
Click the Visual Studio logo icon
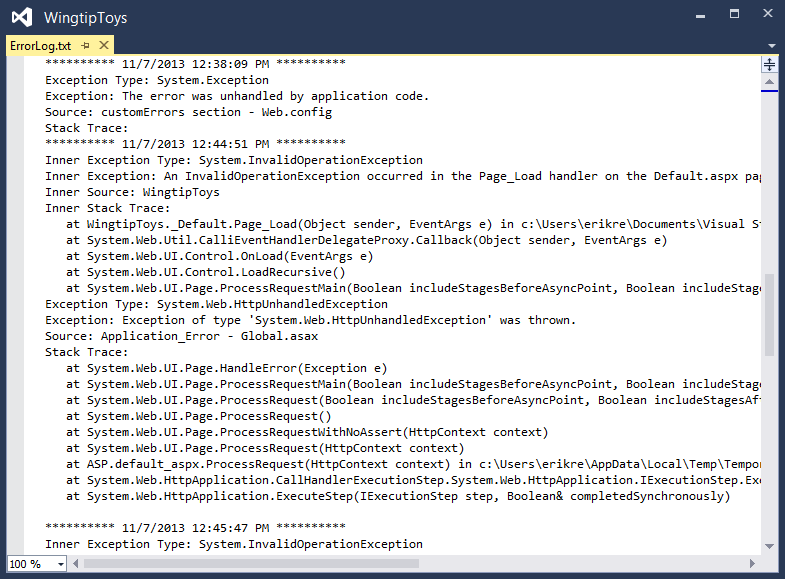(22, 18)
